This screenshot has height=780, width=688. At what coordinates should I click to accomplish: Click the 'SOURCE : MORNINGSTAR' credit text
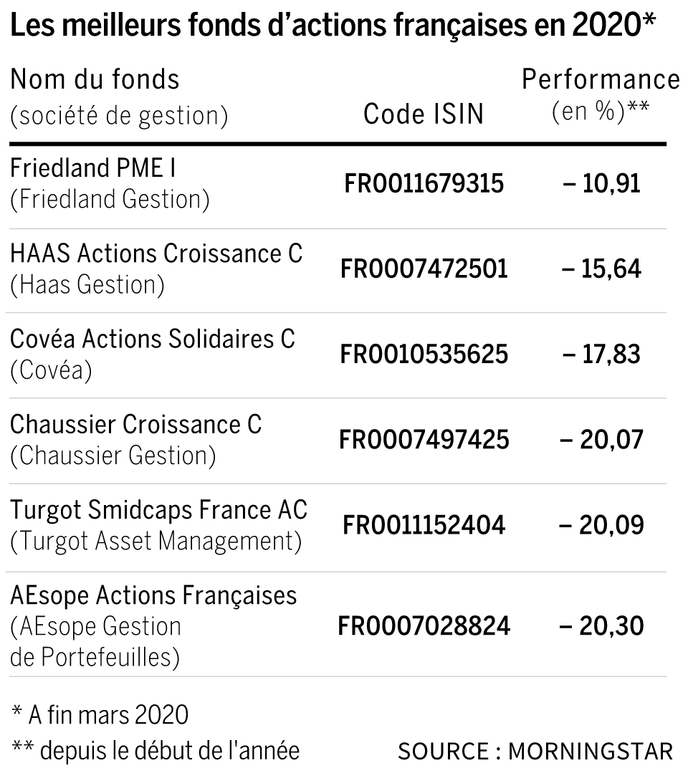pos(535,751)
